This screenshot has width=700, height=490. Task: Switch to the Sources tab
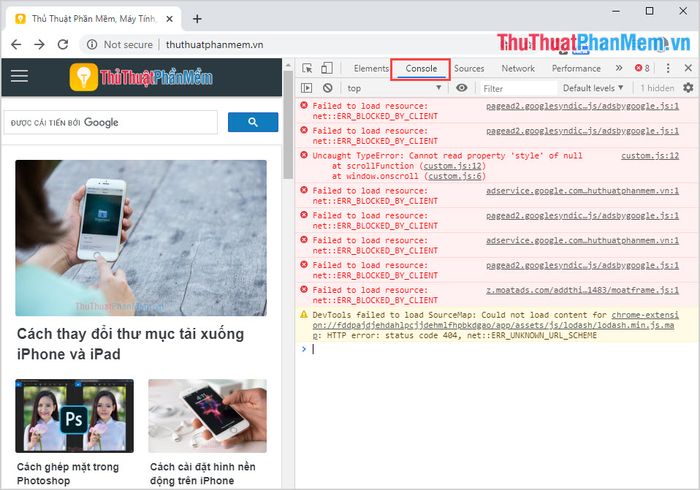pos(469,68)
